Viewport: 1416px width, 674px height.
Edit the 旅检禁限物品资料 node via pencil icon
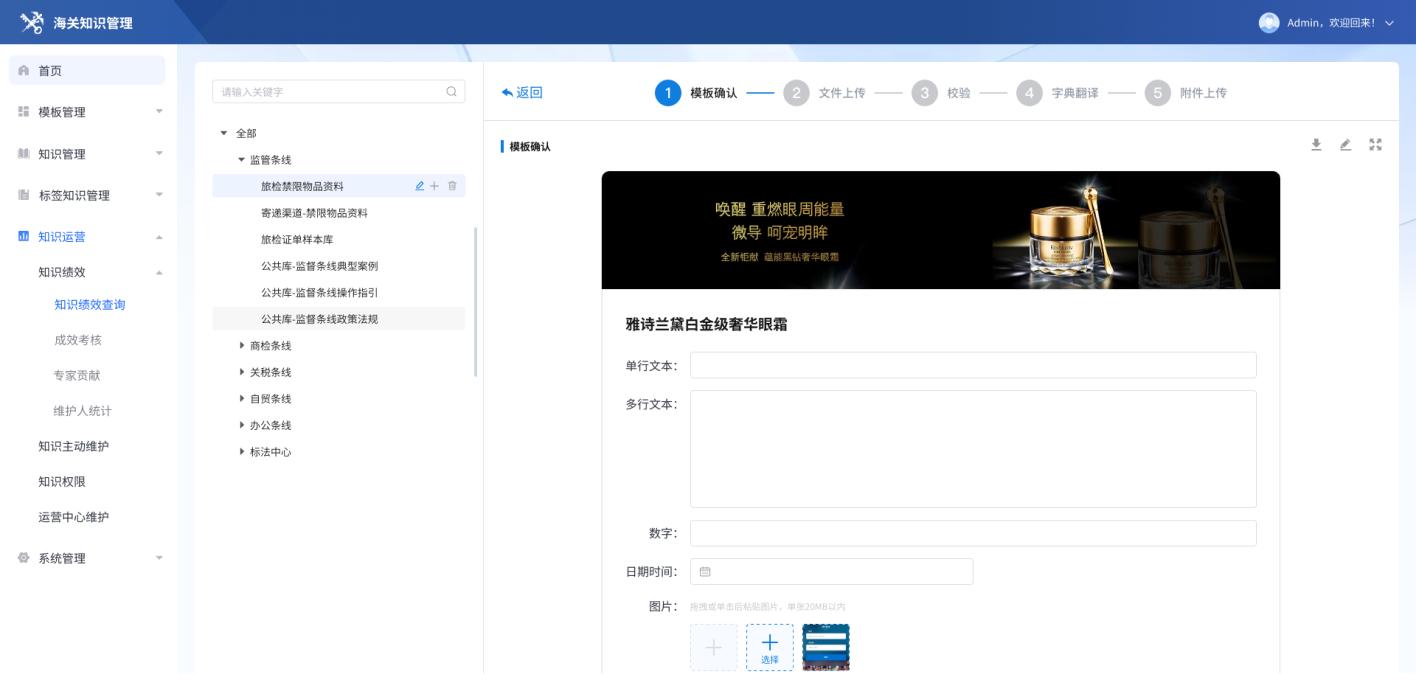[420, 186]
